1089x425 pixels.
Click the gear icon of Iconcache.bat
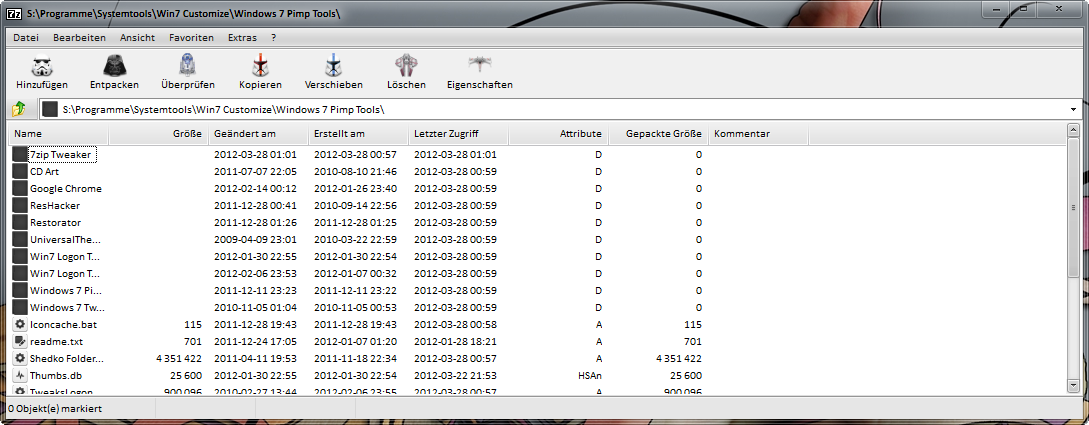pyautogui.click(x=19, y=324)
